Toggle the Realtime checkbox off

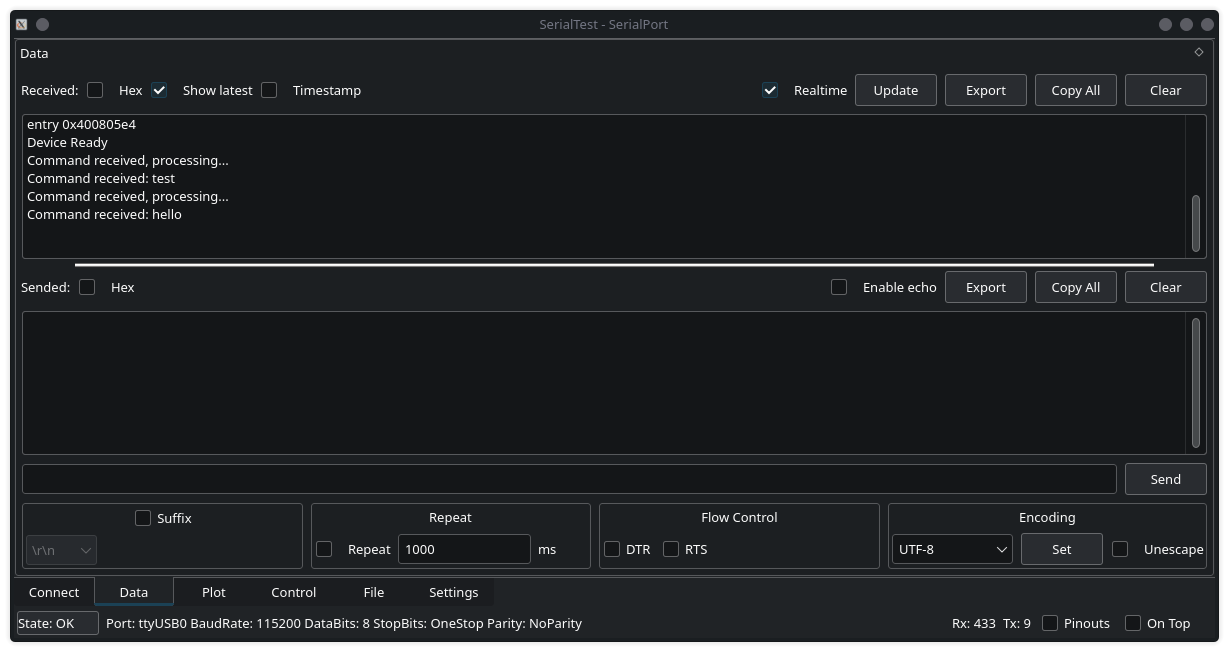click(770, 90)
